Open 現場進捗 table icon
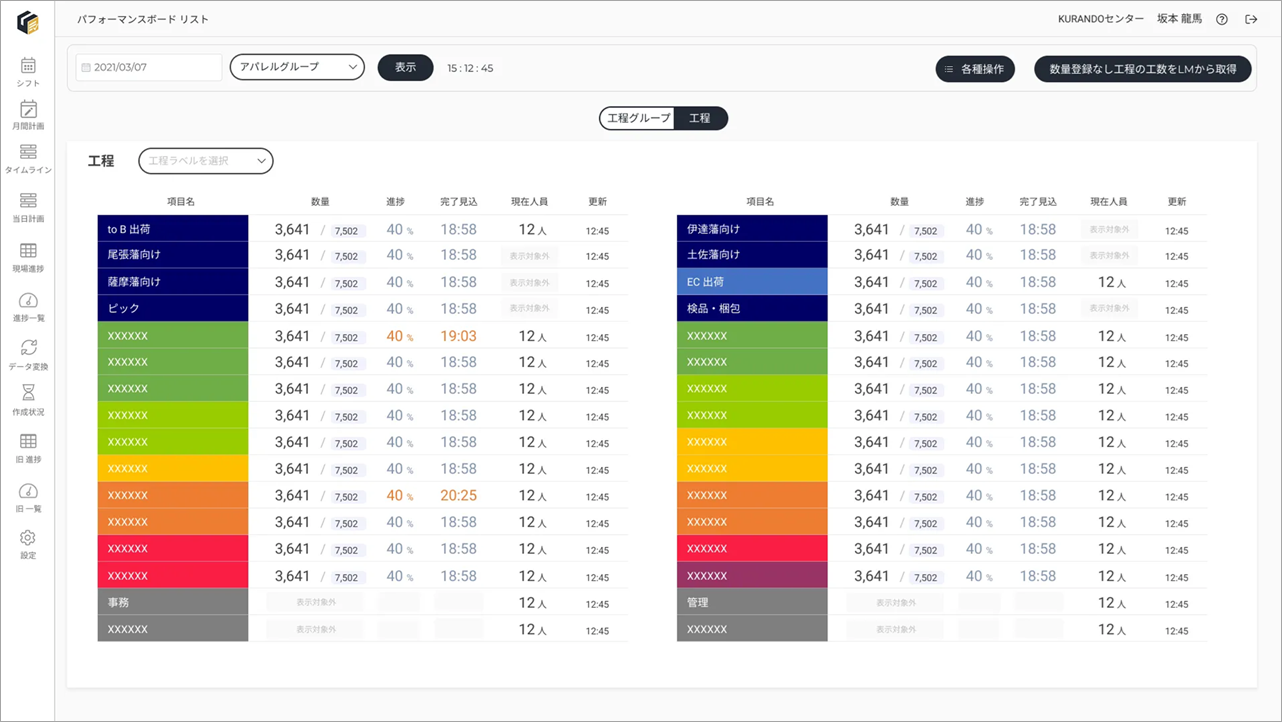 [x=28, y=251]
